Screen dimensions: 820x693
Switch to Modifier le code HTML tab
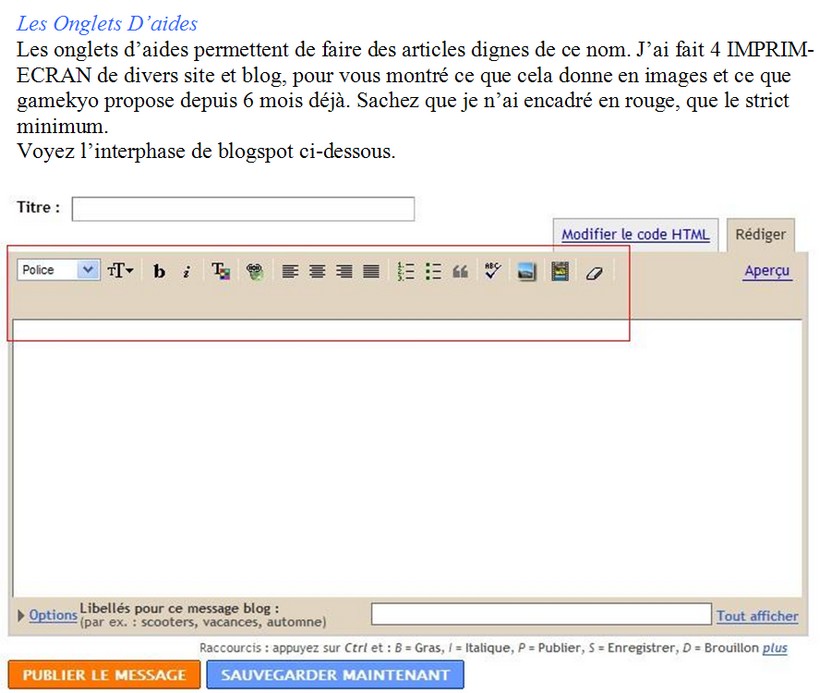click(x=635, y=234)
